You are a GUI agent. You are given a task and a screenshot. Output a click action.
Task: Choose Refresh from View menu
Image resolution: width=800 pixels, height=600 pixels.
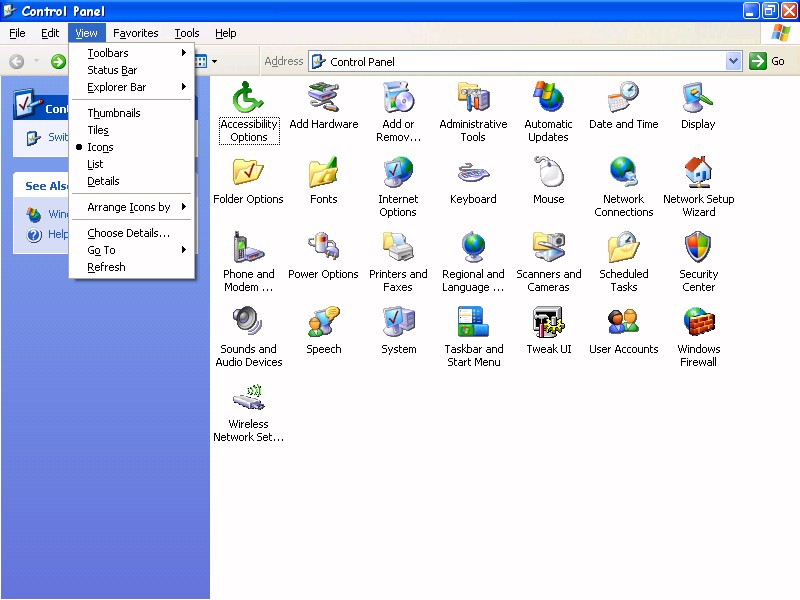click(132, 267)
